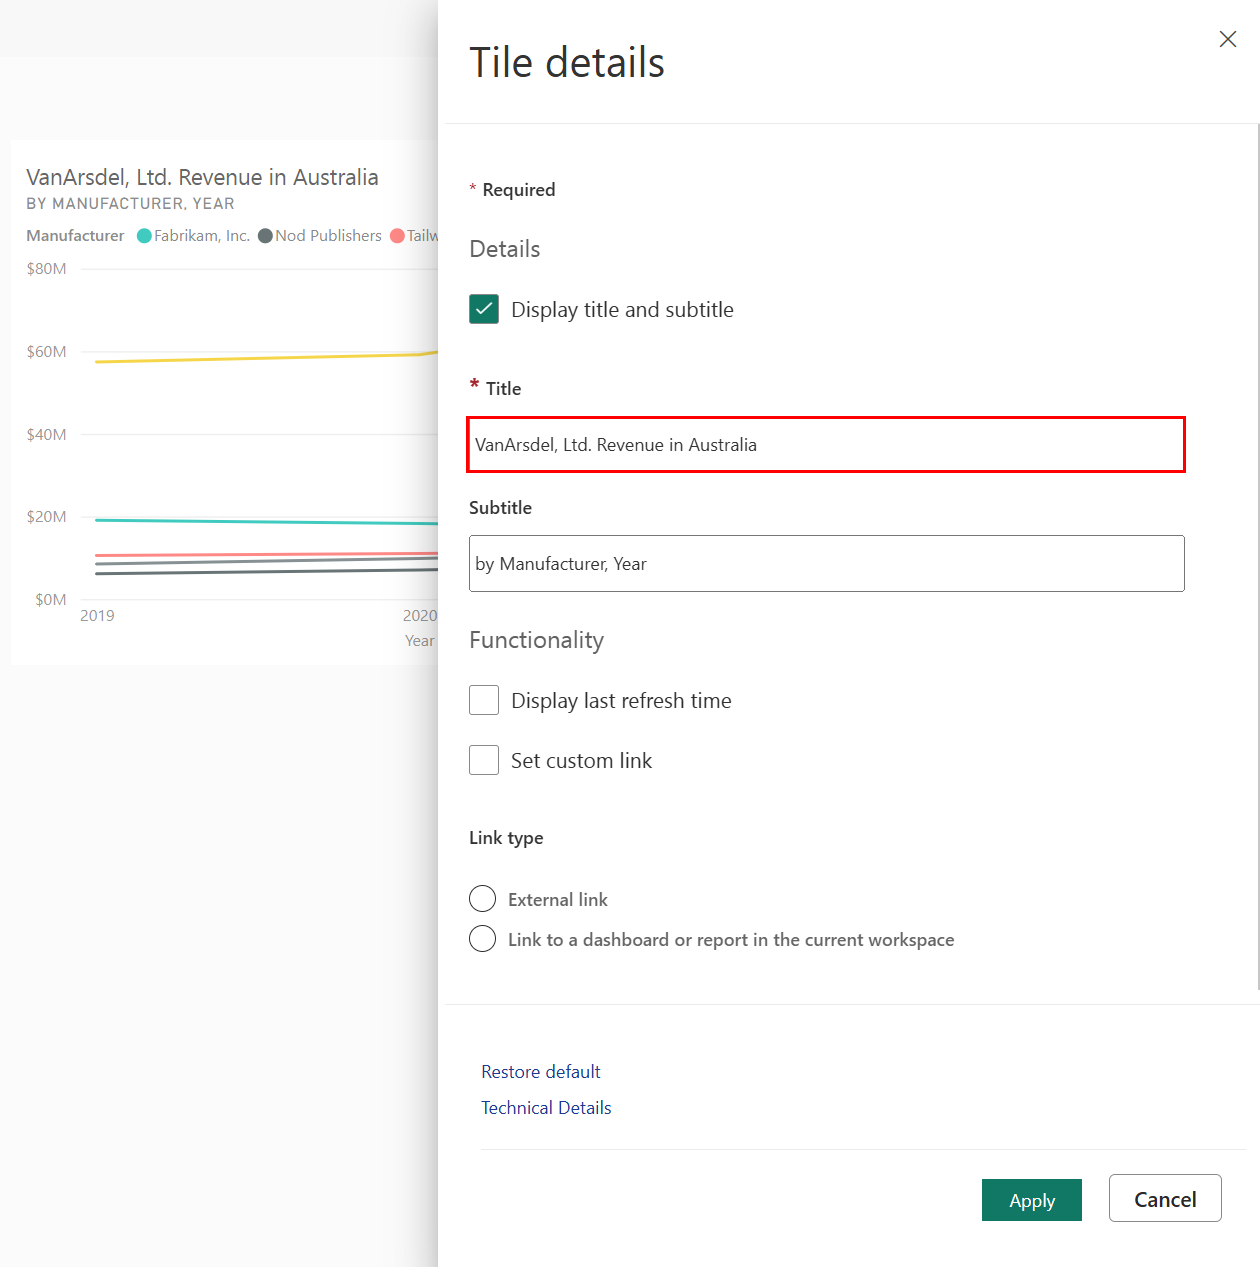This screenshot has height=1267, width=1260.
Task: Click the BY MANUFACTURER, YEAR subtitle
Action: [130, 203]
